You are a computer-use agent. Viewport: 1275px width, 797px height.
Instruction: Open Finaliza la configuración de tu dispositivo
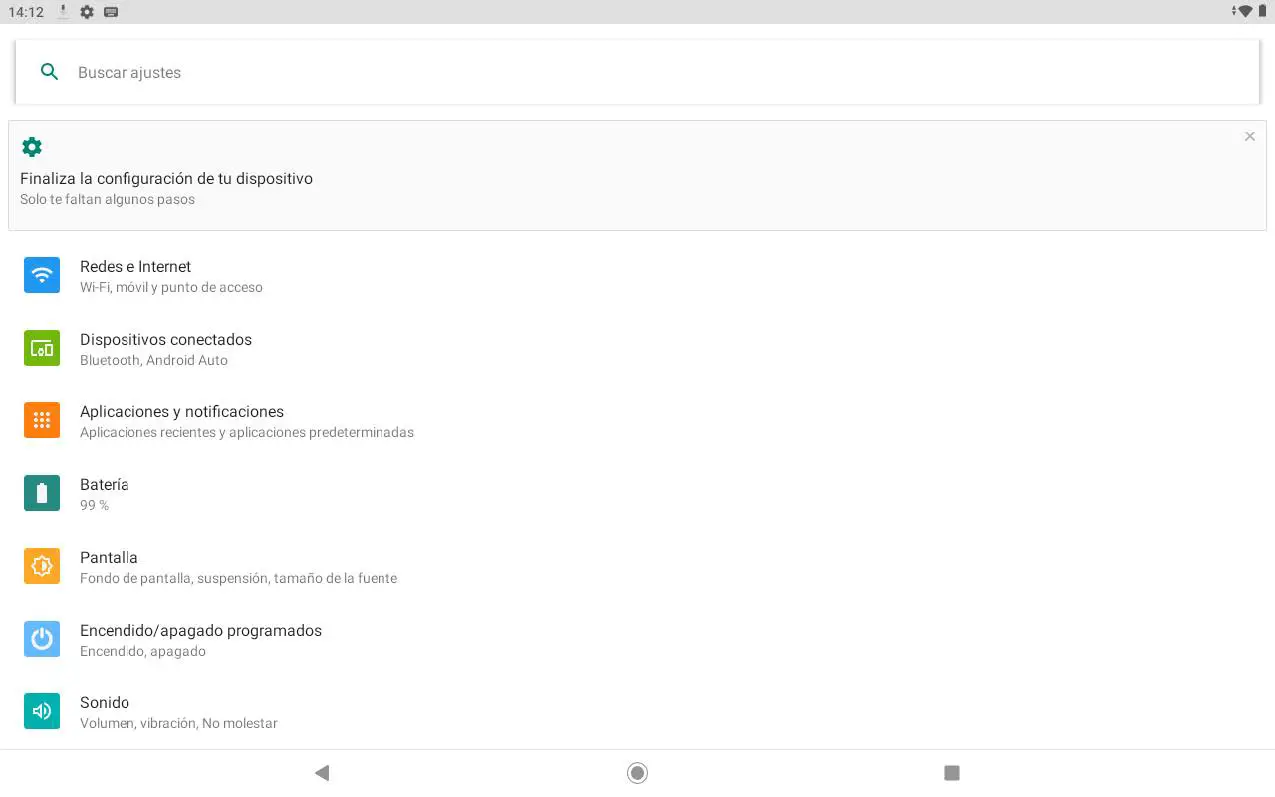(637, 176)
